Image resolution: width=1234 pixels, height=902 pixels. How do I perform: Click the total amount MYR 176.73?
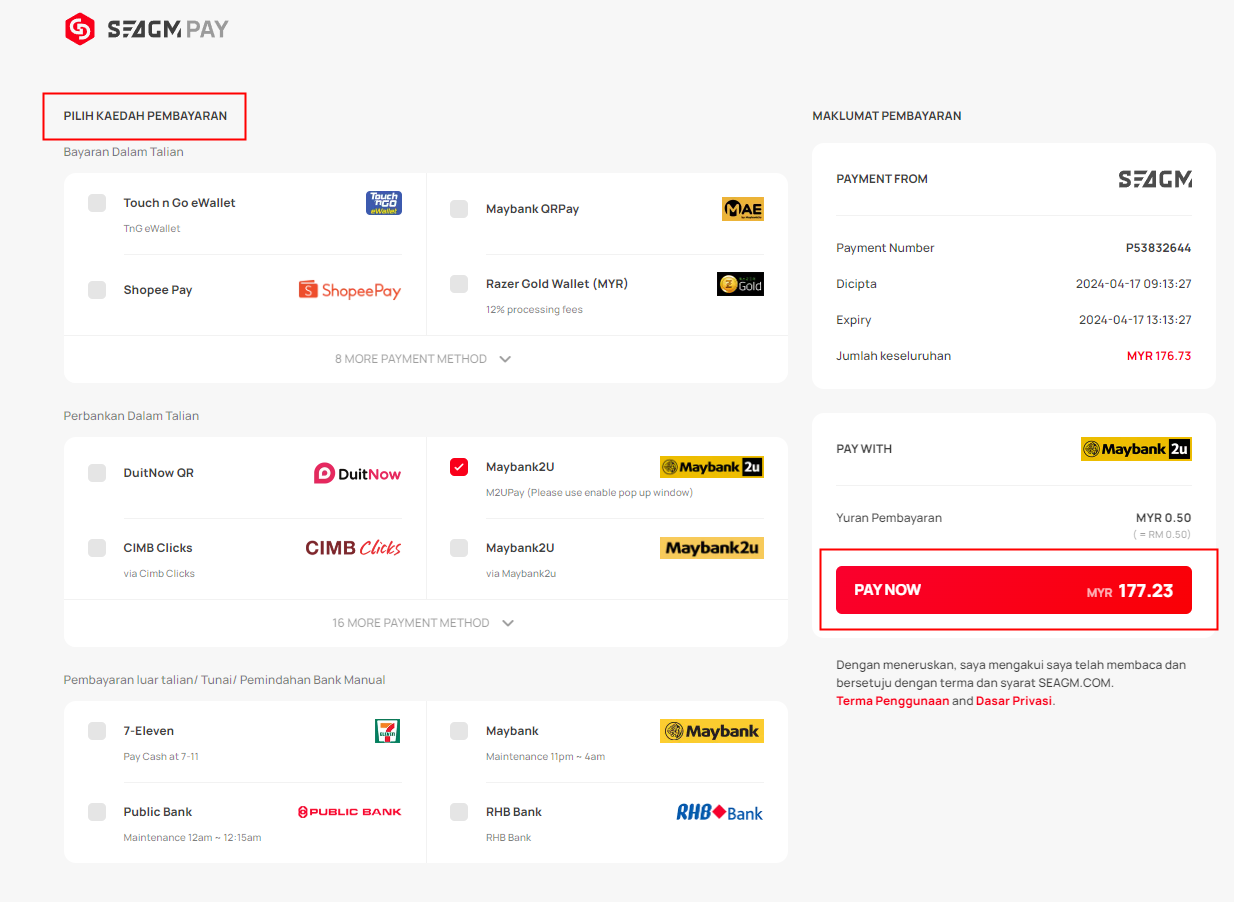pyautogui.click(x=1159, y=356)
